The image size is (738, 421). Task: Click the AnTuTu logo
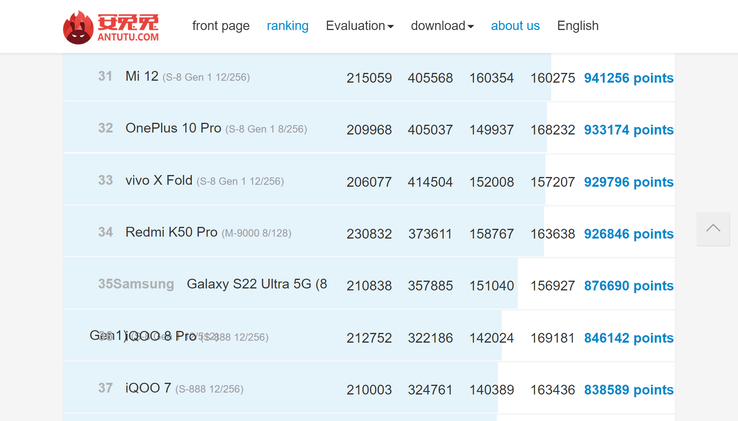(111, 27)
